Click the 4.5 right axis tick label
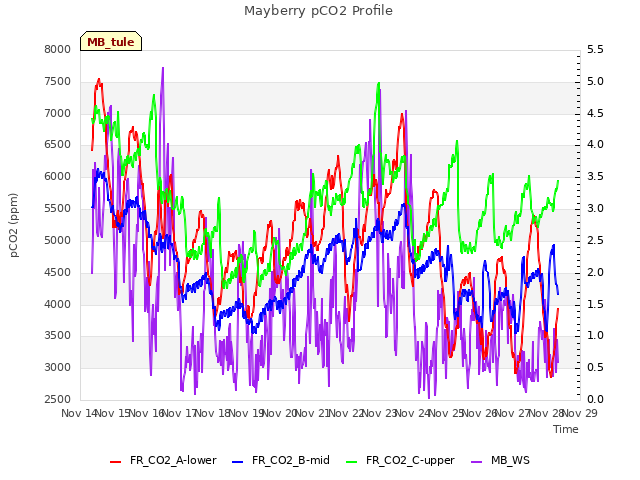This screenshot has height=480, width=640. (x=595, y=113)
